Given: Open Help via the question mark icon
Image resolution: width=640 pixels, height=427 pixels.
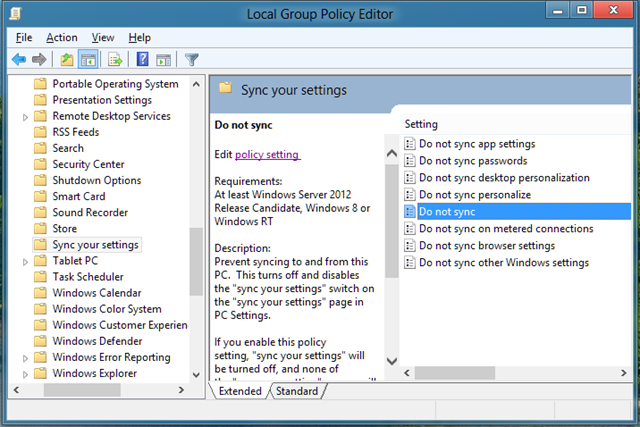Looking at the screenshot, I should pos(142,60).
